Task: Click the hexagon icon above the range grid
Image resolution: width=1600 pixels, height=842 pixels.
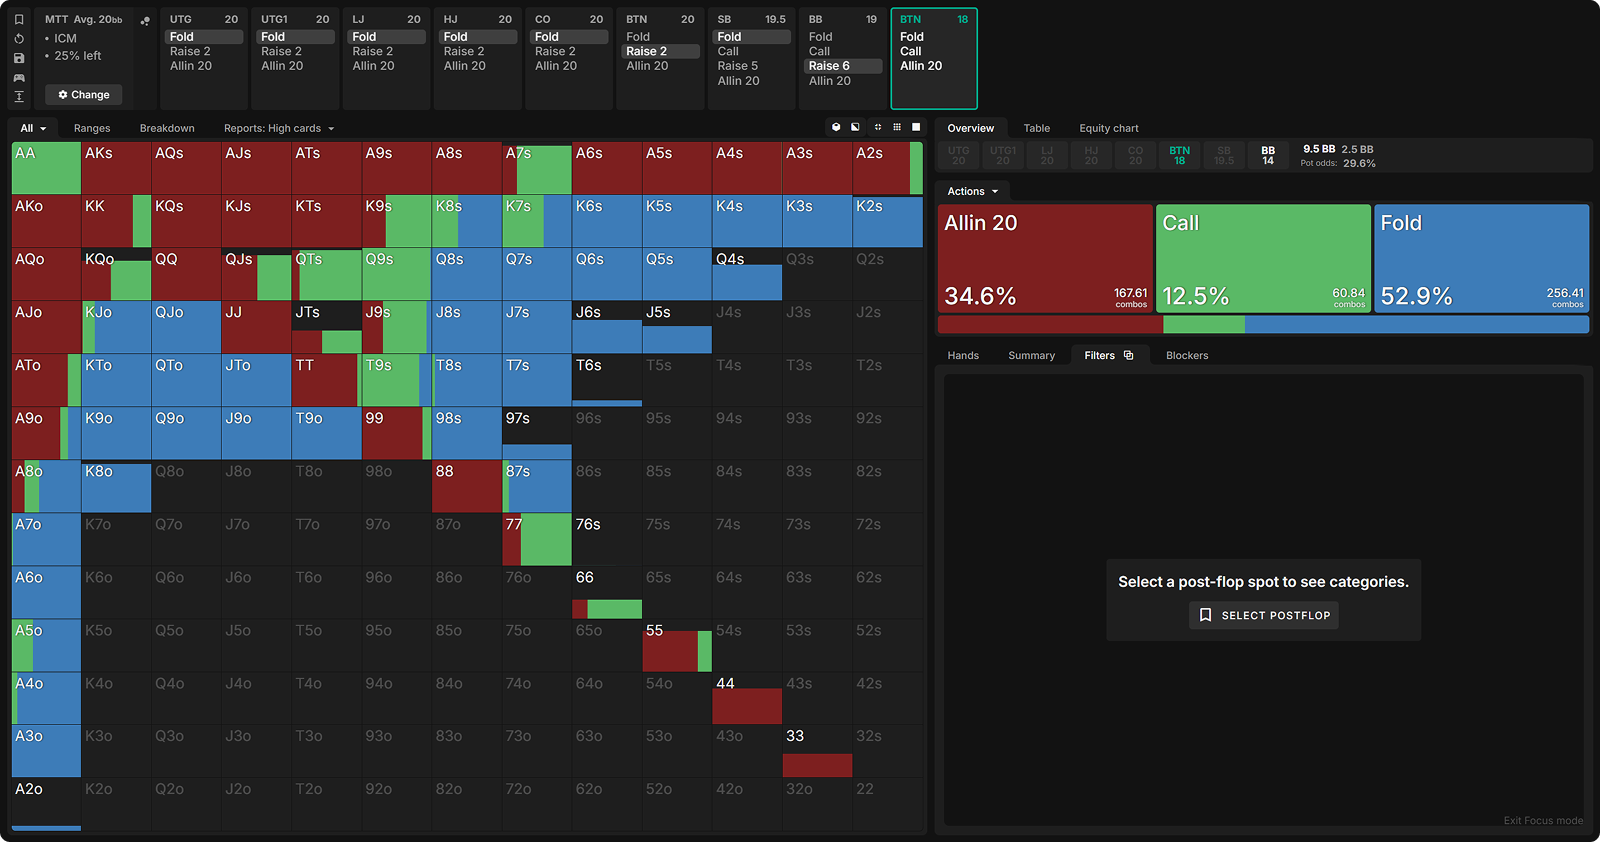Action: click(836, 127)
